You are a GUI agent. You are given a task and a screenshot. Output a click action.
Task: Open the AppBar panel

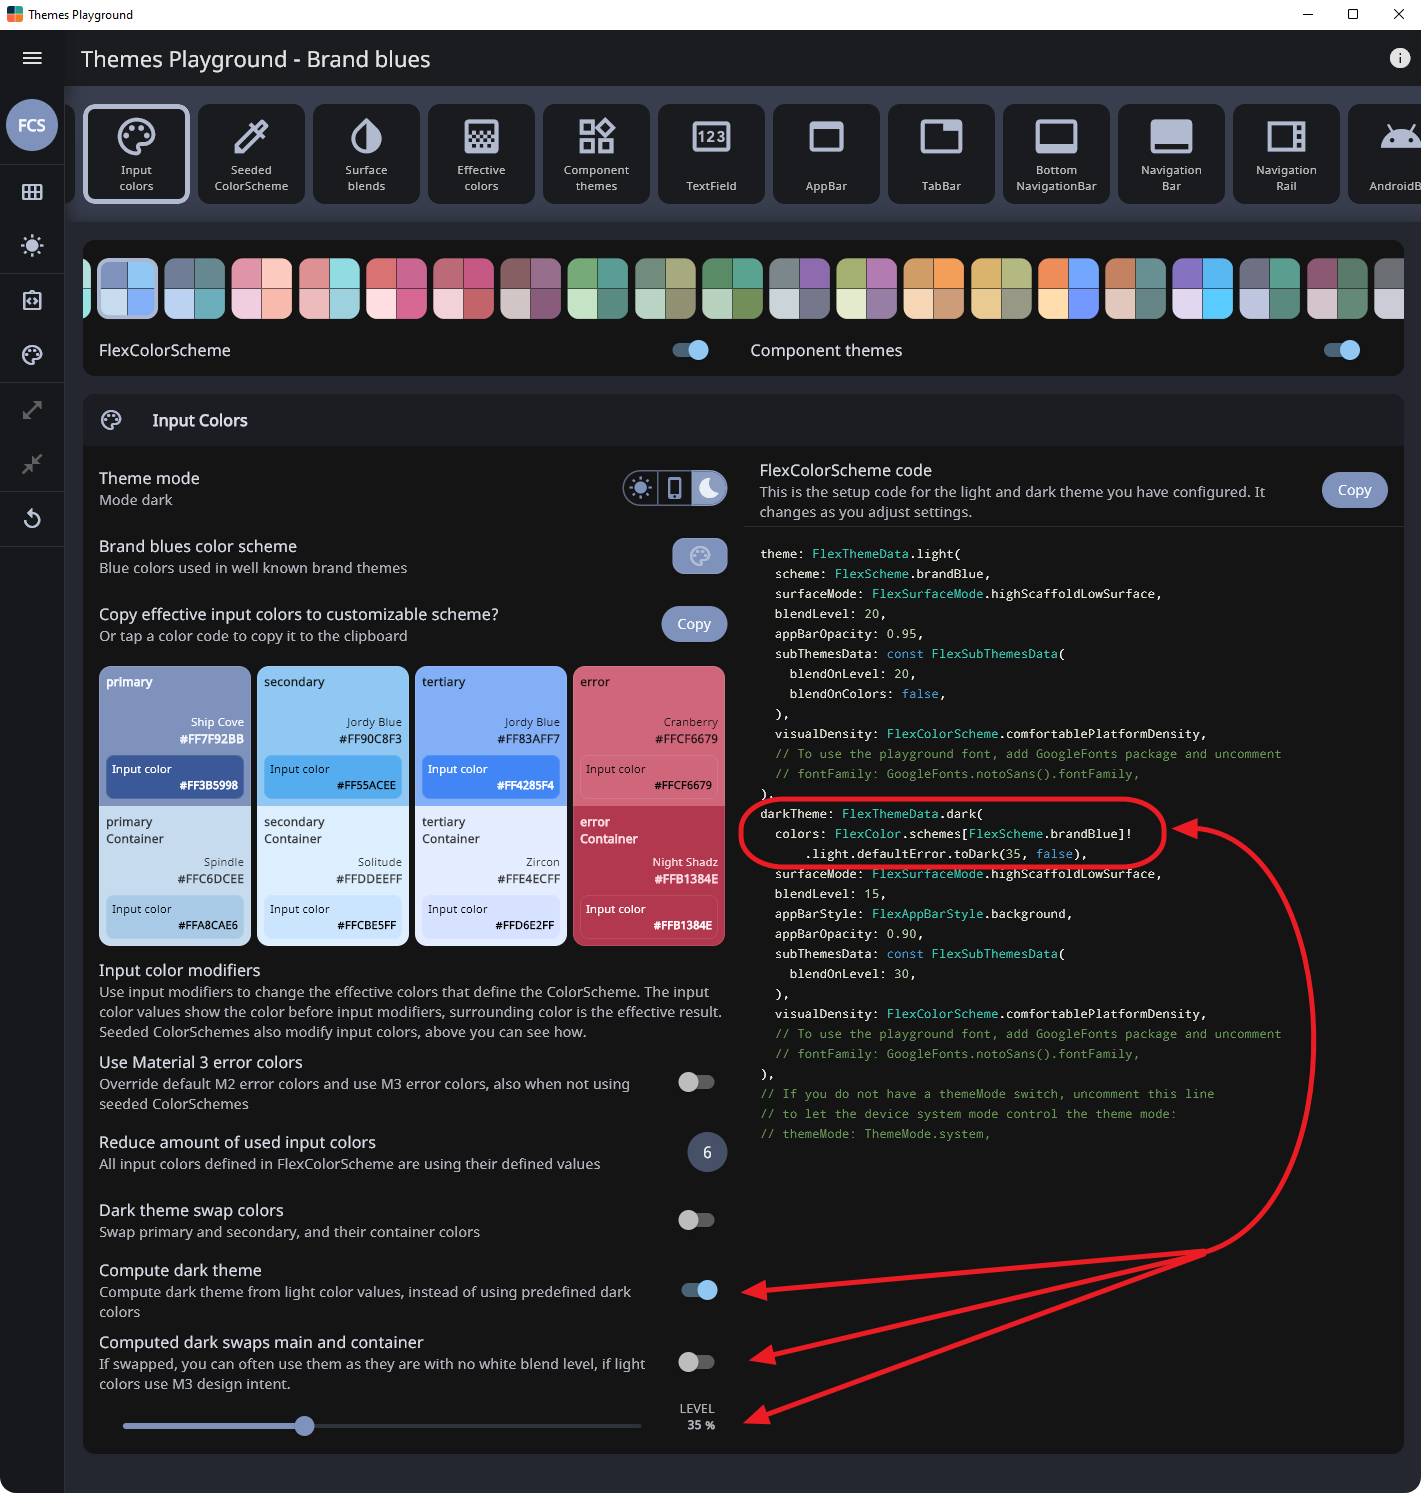pyautogui.click(x=826, y=154)
